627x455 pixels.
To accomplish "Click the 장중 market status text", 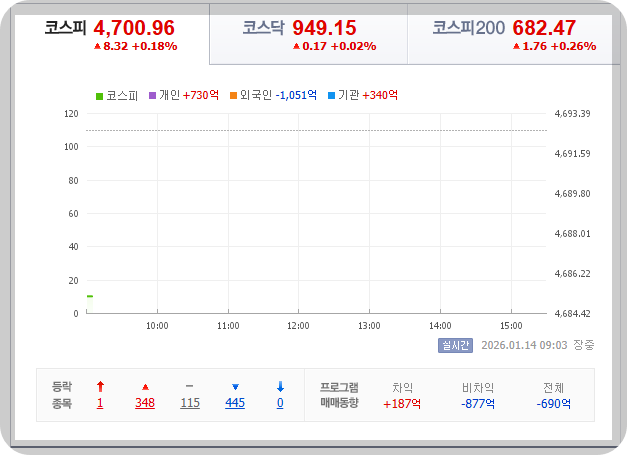I will point(584,345).
